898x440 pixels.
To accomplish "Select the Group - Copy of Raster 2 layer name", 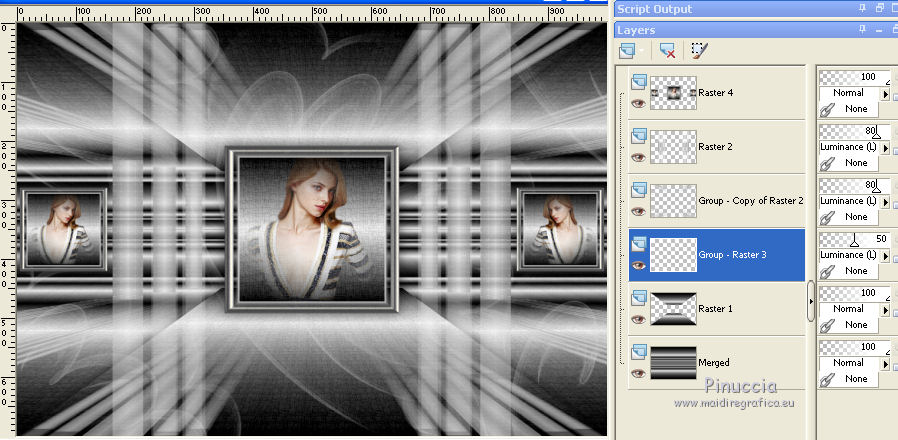I will 751,201.
